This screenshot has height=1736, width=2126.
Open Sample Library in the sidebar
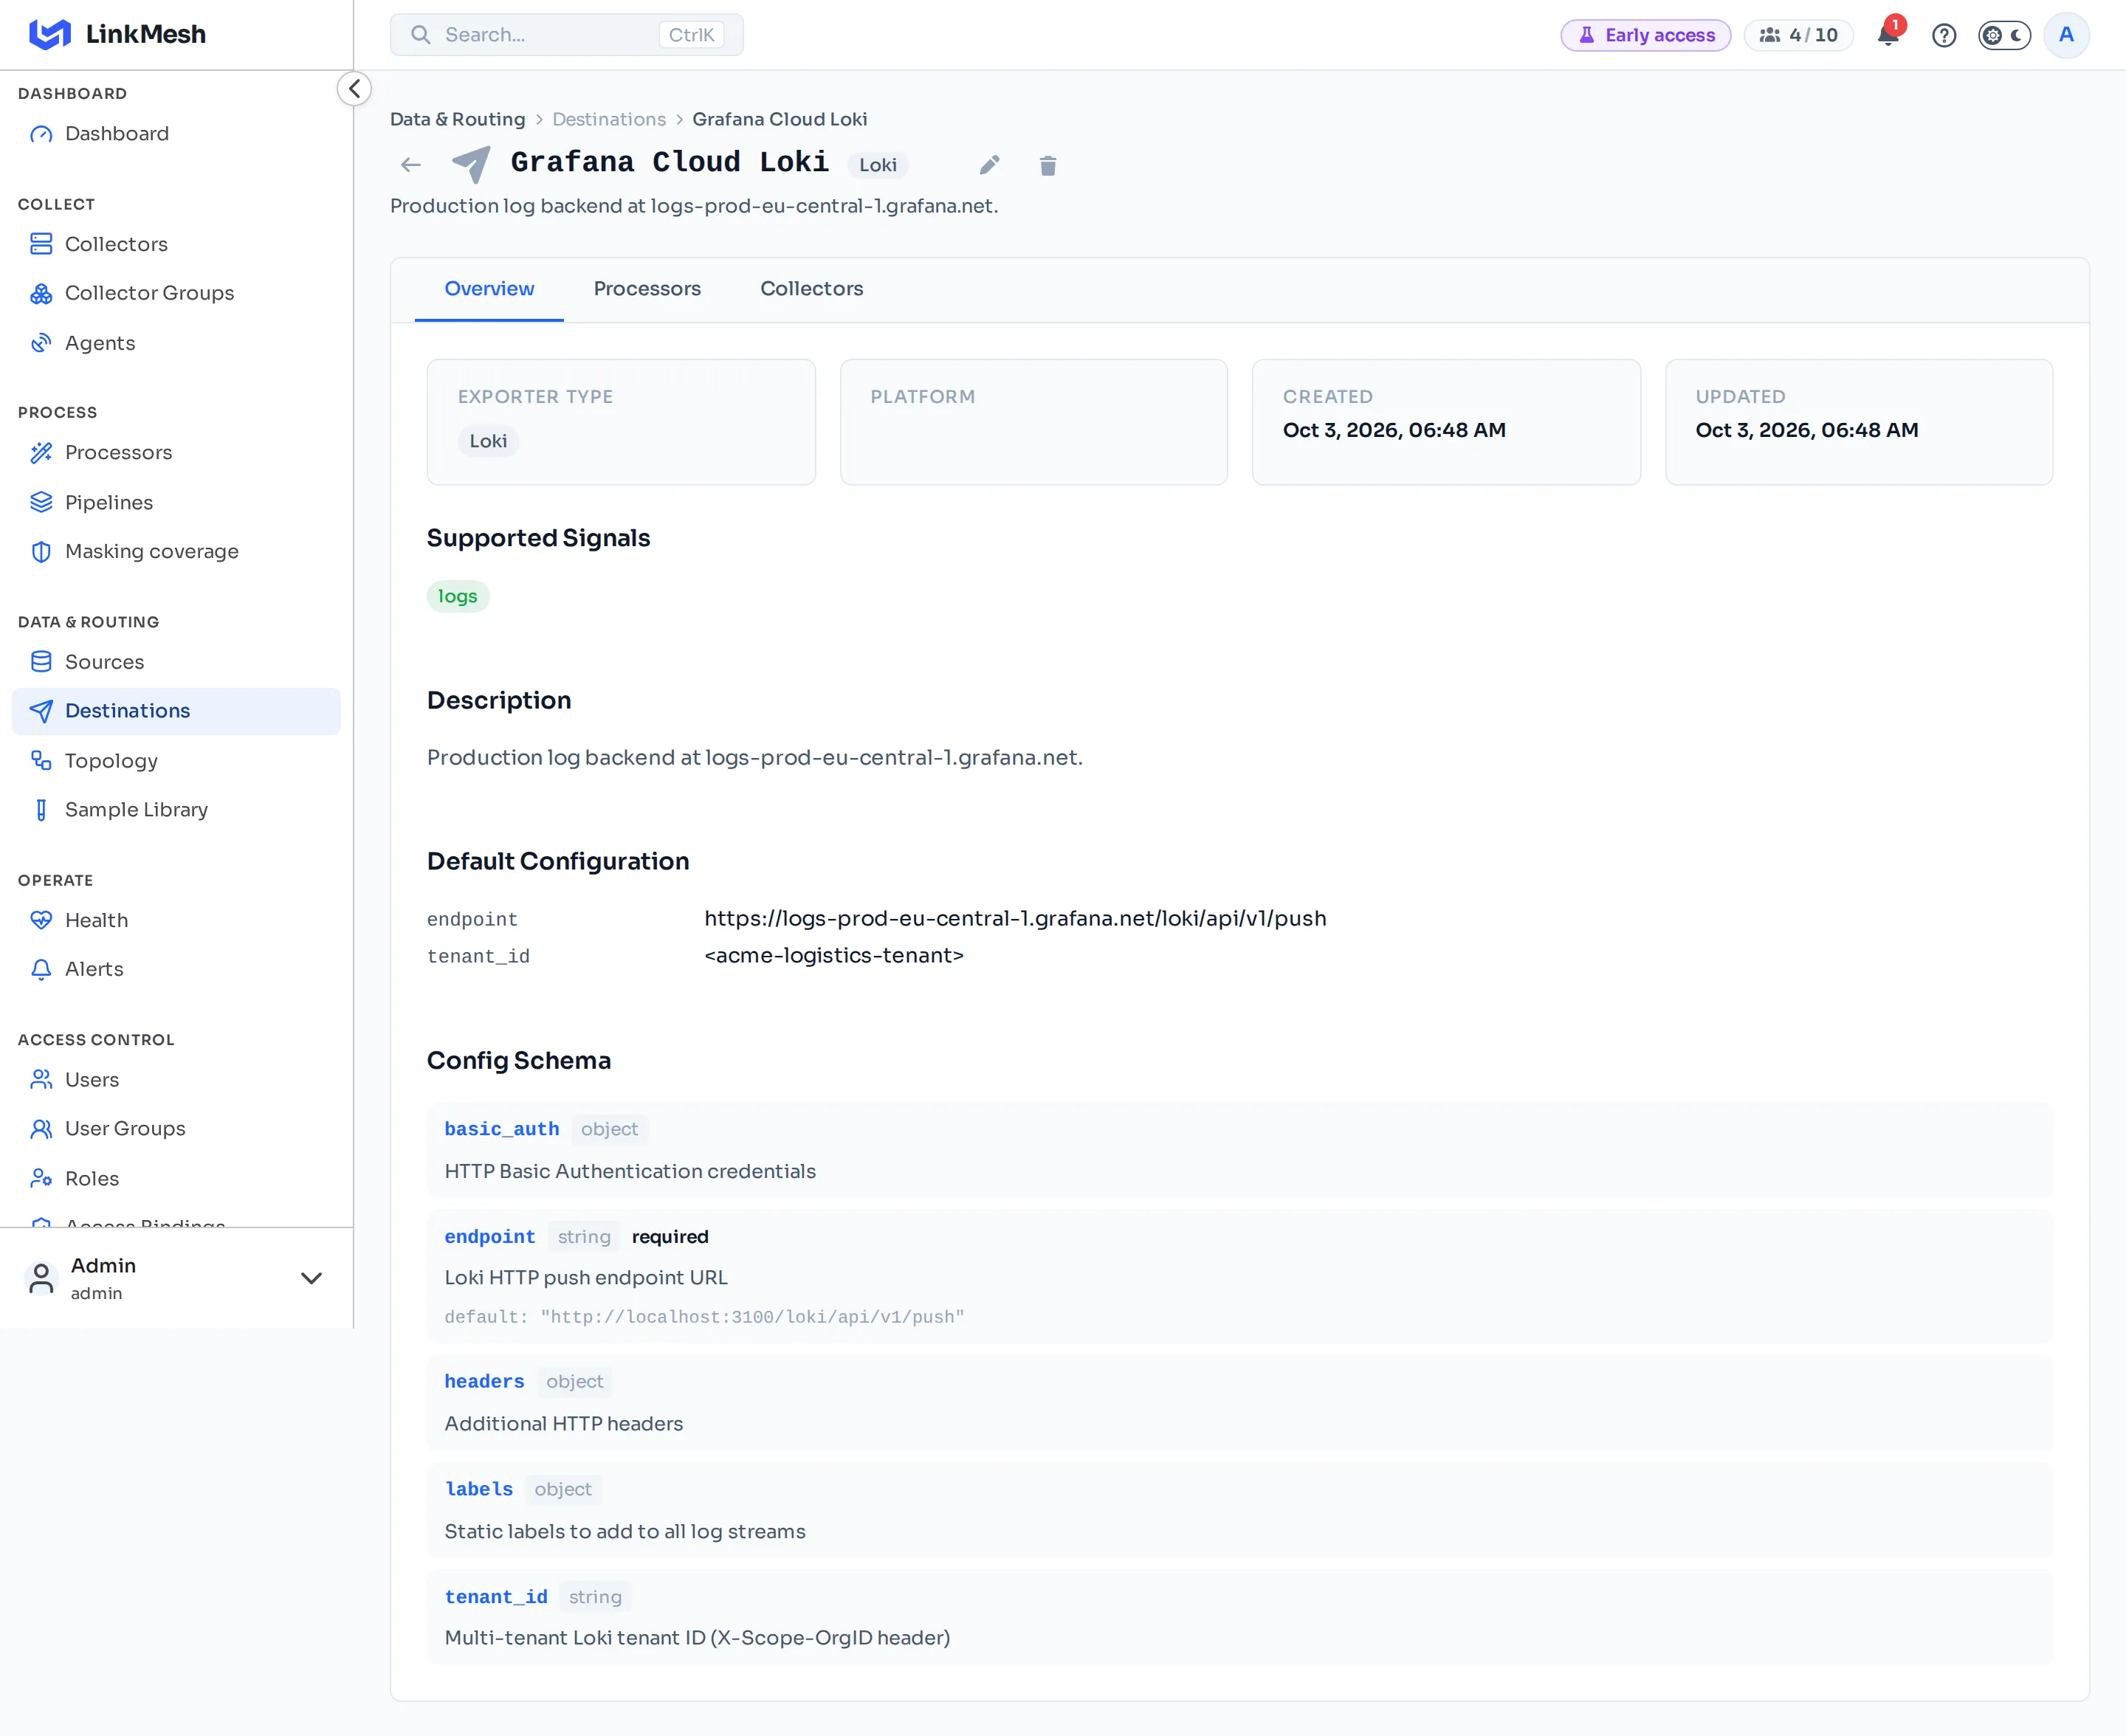(x=176, y=810)
